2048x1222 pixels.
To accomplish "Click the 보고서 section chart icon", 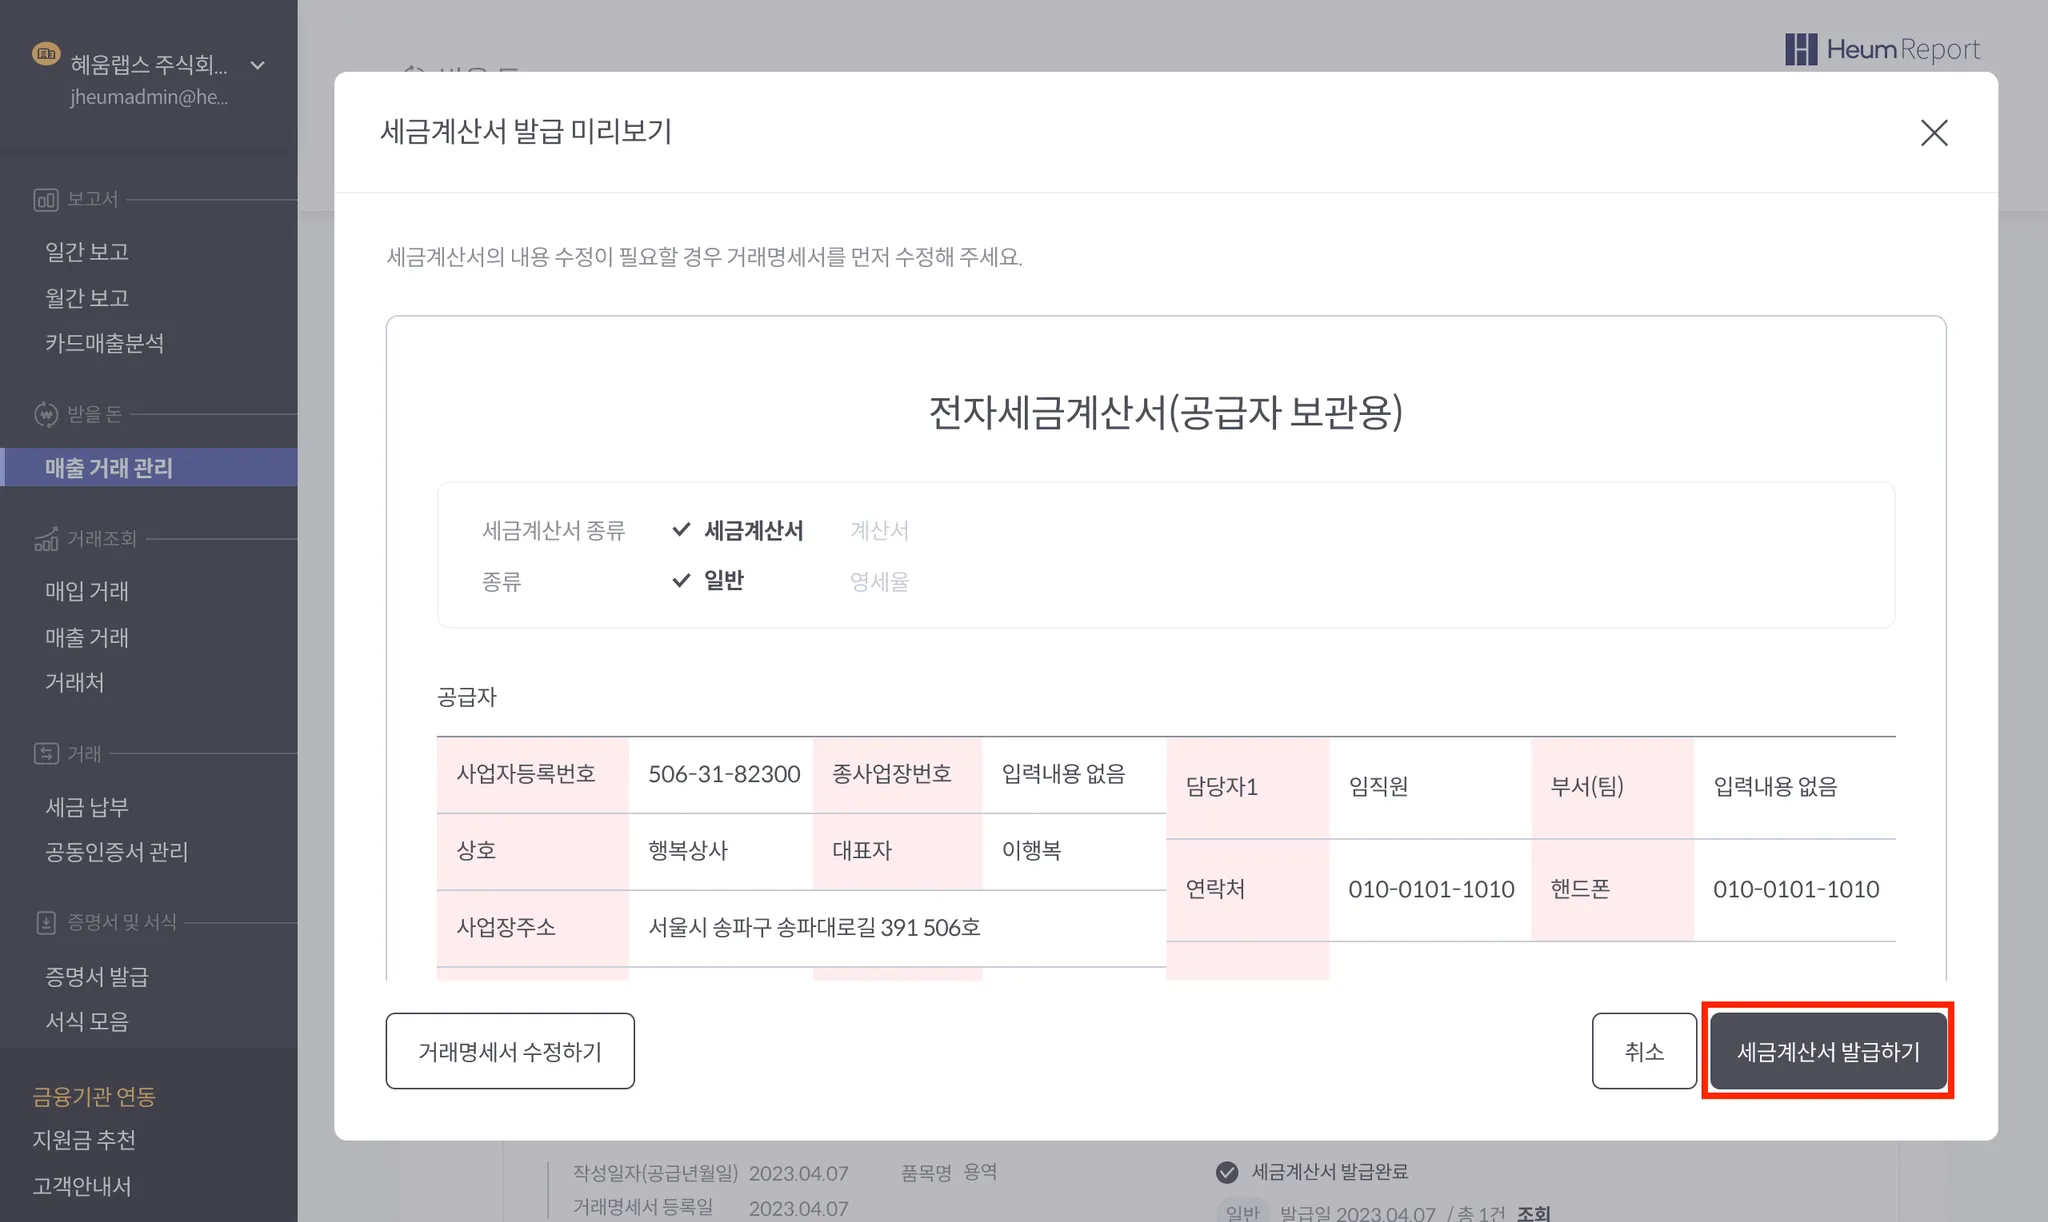I will (46, 200).
